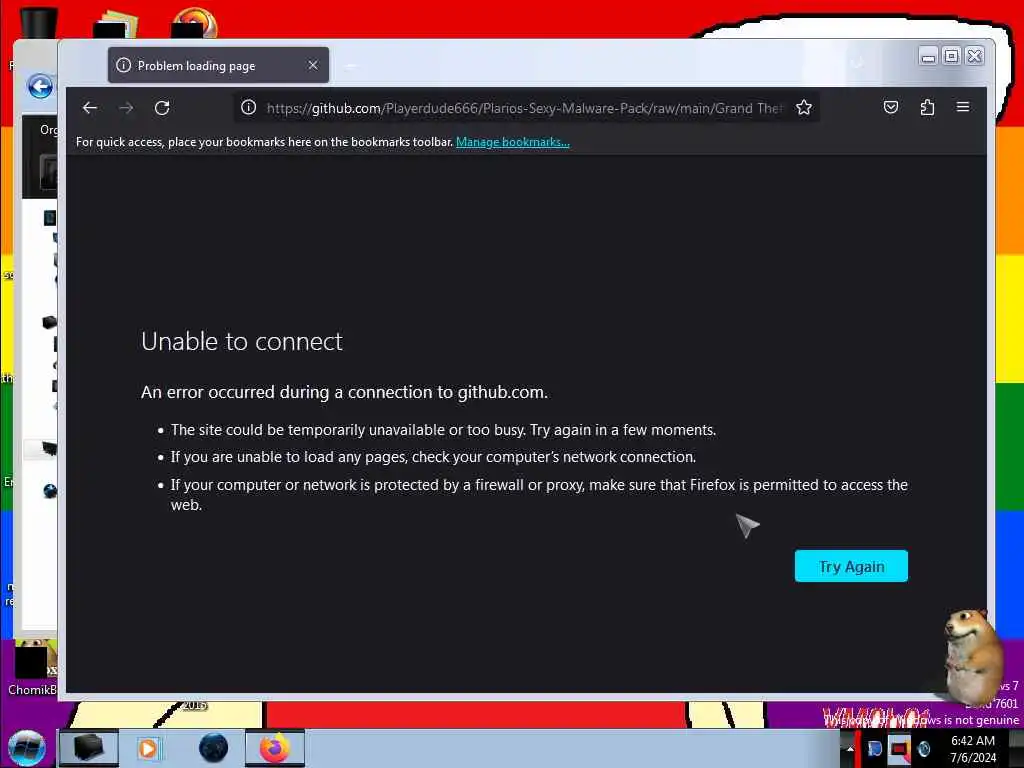Viewport: 1024px width, 768px height.
Task: Click the red monitor tray icon
Action: [899, 748]
